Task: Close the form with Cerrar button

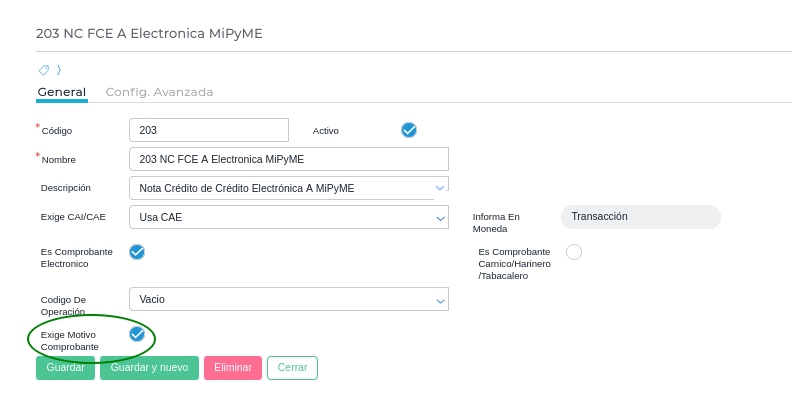Action: click(292, 368)
